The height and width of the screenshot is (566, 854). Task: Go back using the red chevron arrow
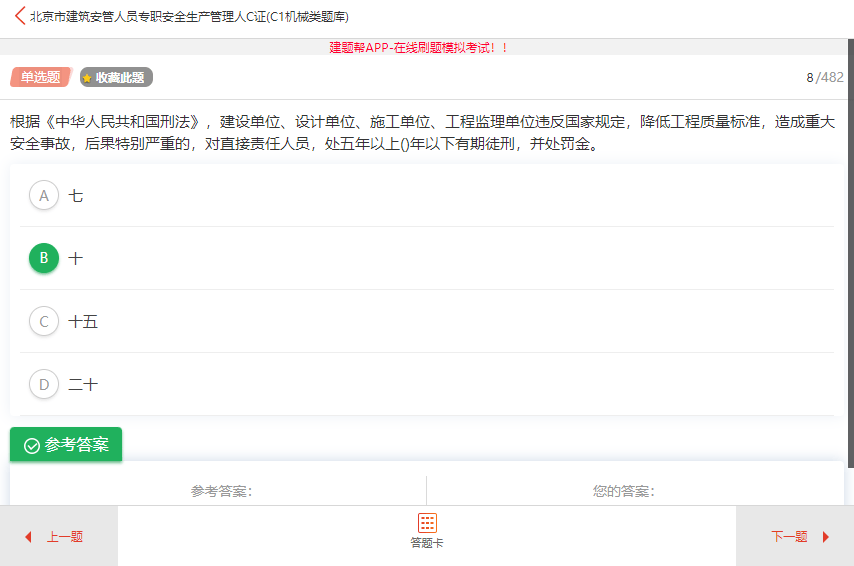[x=20, y=16]
